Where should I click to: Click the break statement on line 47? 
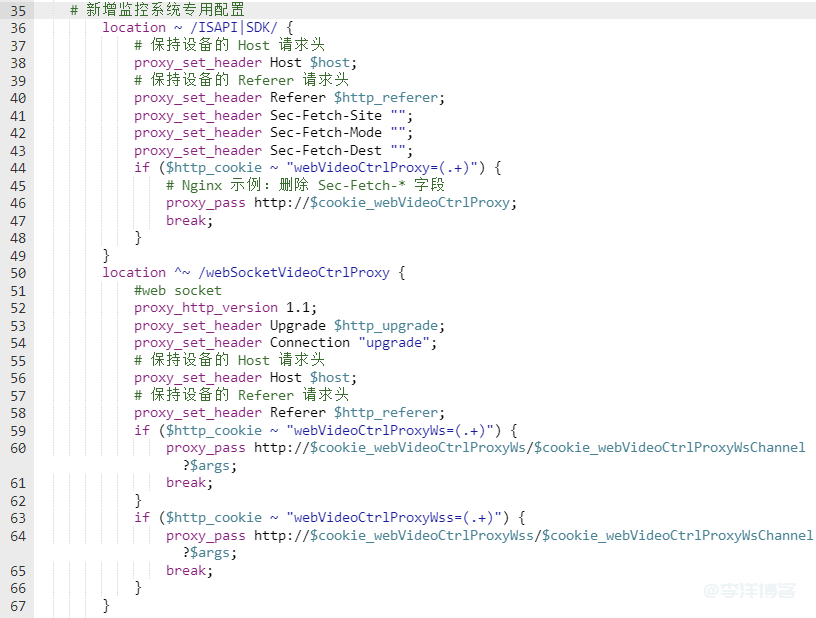pos(189,220)
